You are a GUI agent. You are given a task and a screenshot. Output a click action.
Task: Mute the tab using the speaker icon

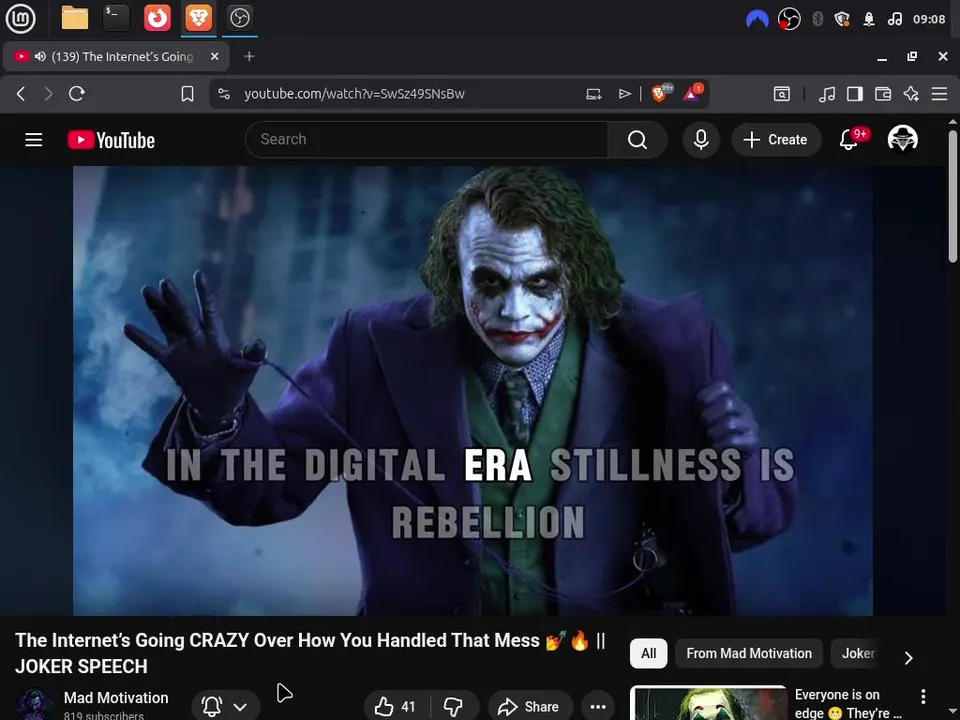(40, 56)
